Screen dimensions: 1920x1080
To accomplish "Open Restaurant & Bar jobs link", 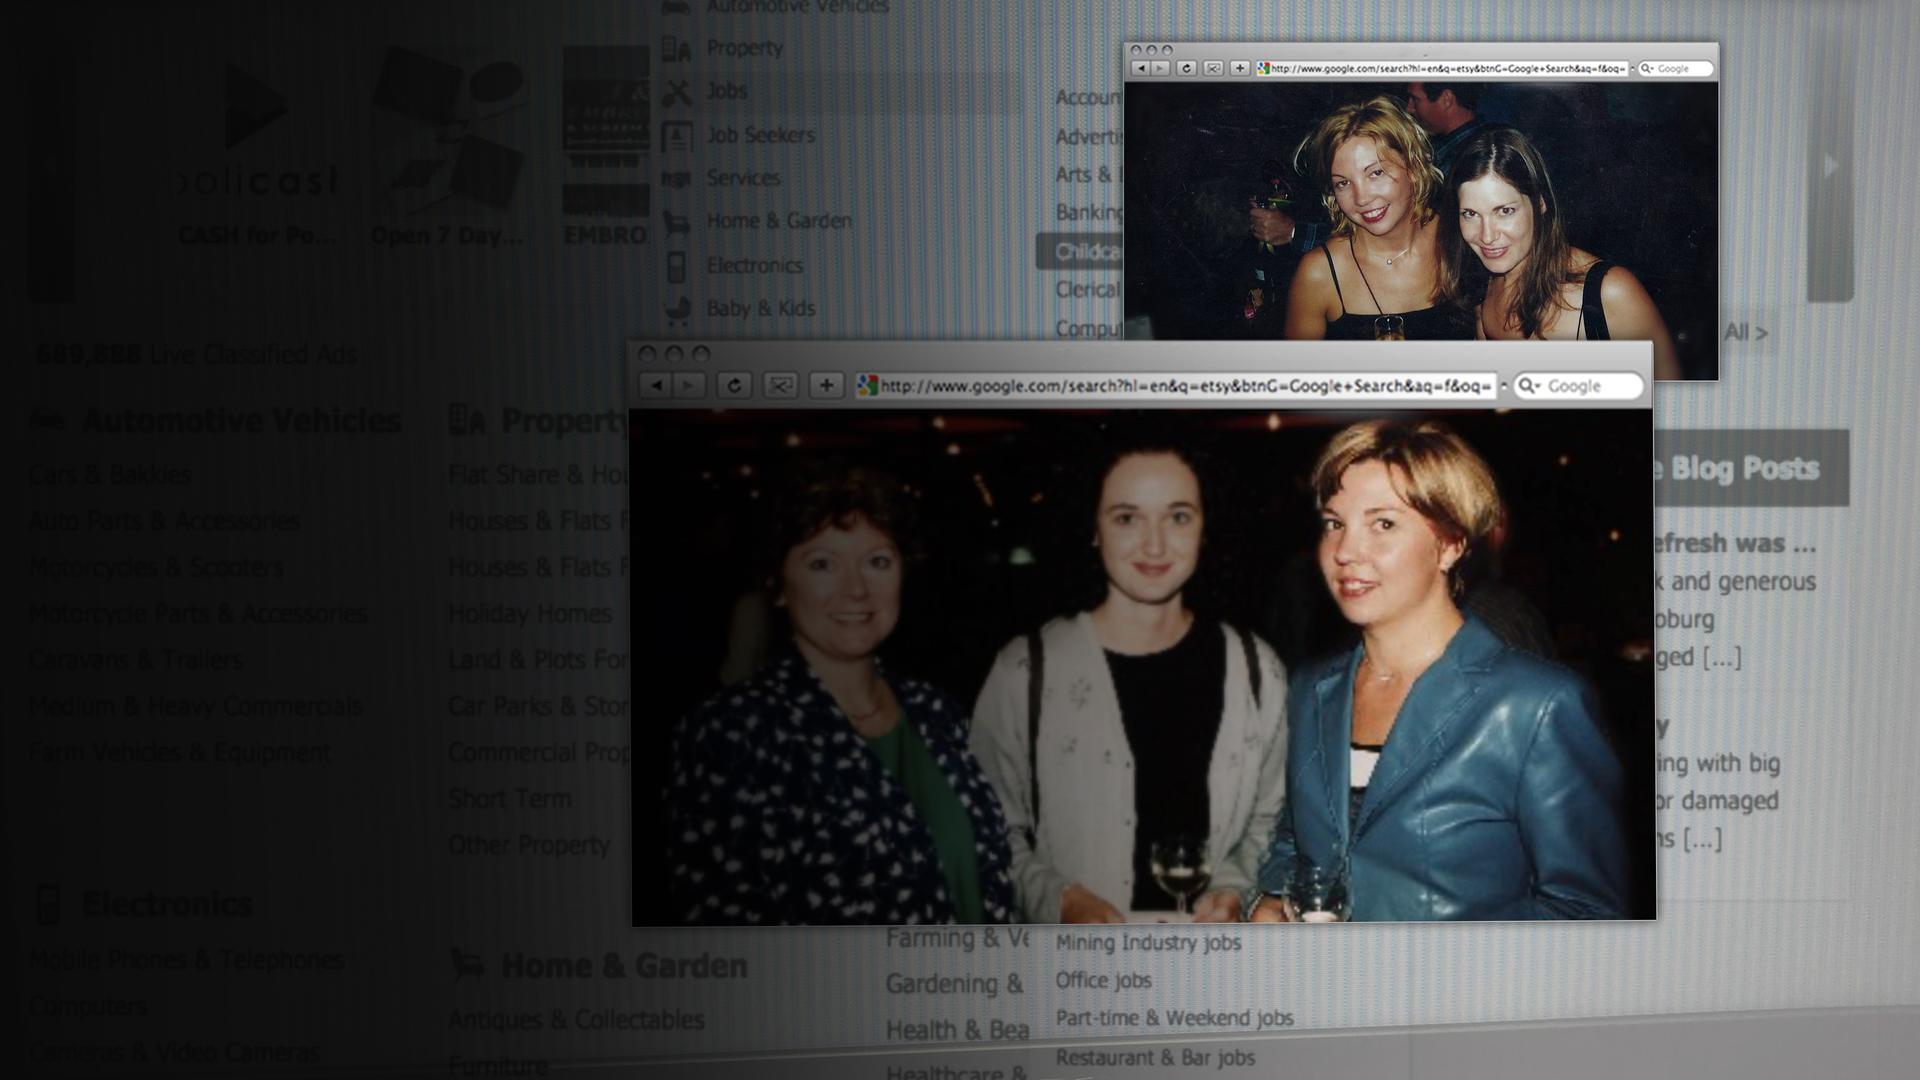I will (x=1155, y=1057).
